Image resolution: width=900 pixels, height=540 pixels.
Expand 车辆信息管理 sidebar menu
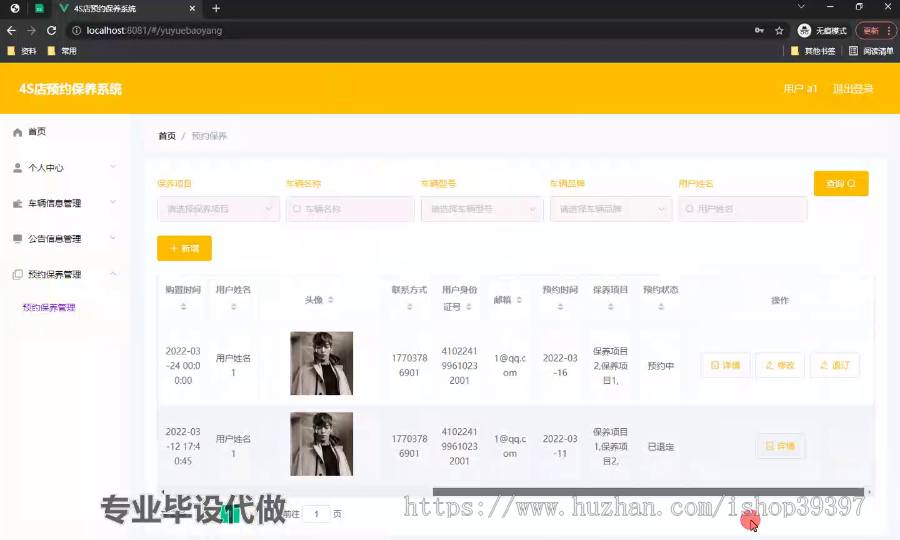point(64,203)
